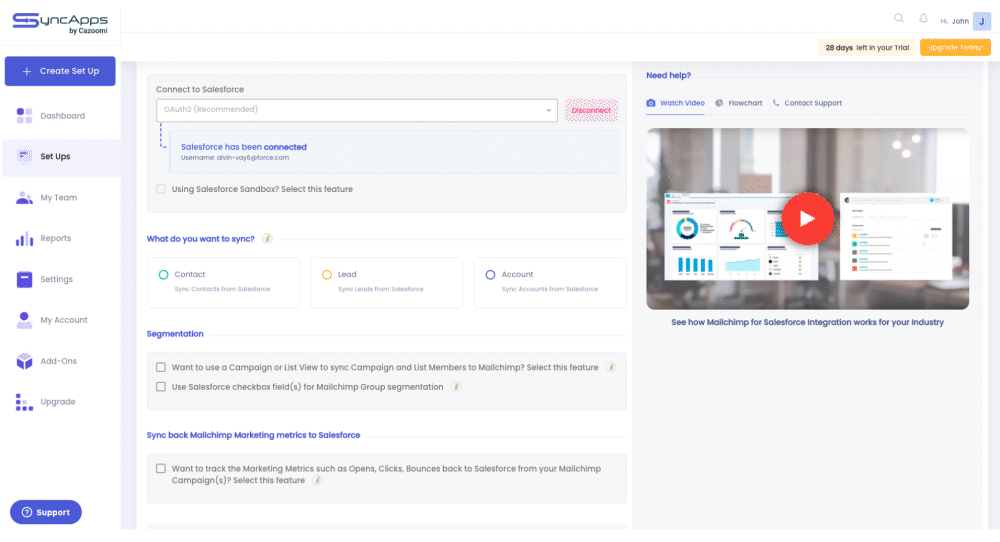Click the Dashboard sidebar icon

[x=24, y=115]
